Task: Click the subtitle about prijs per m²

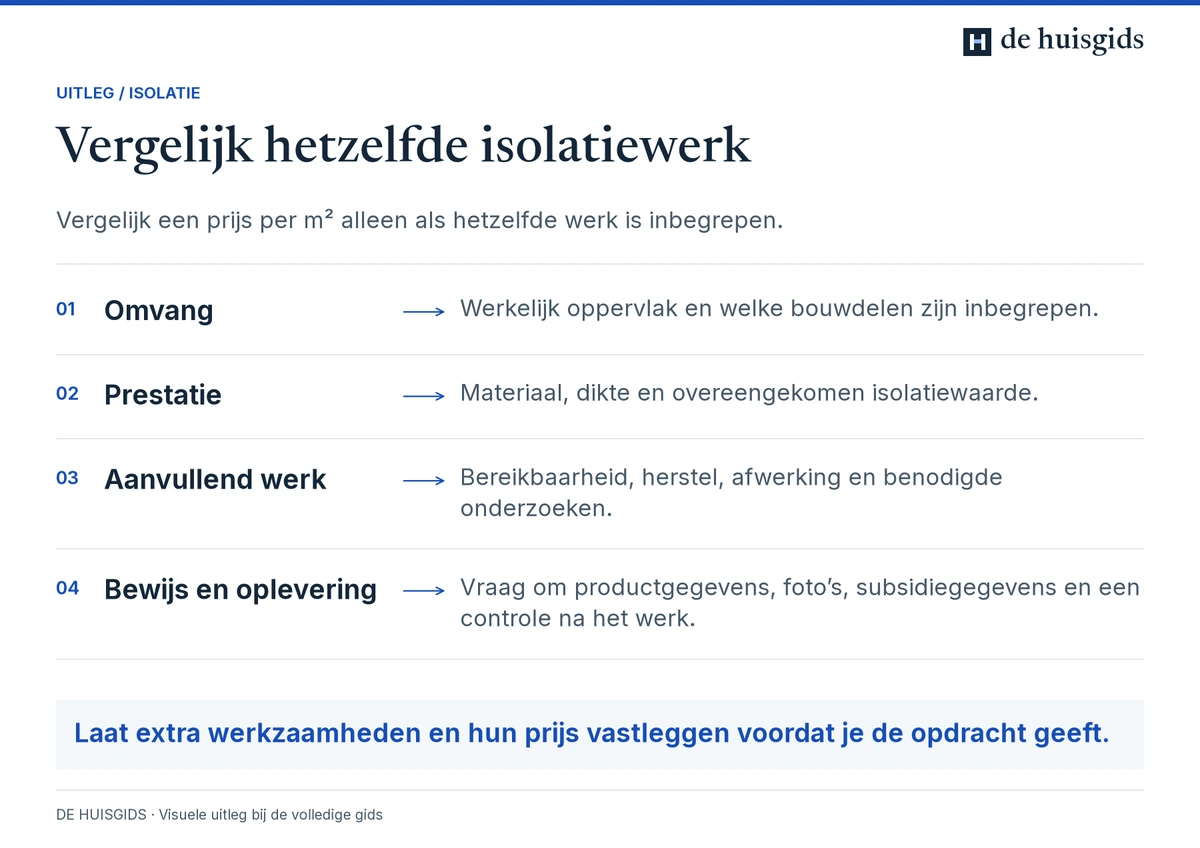Action: click(x=419, y=220)
